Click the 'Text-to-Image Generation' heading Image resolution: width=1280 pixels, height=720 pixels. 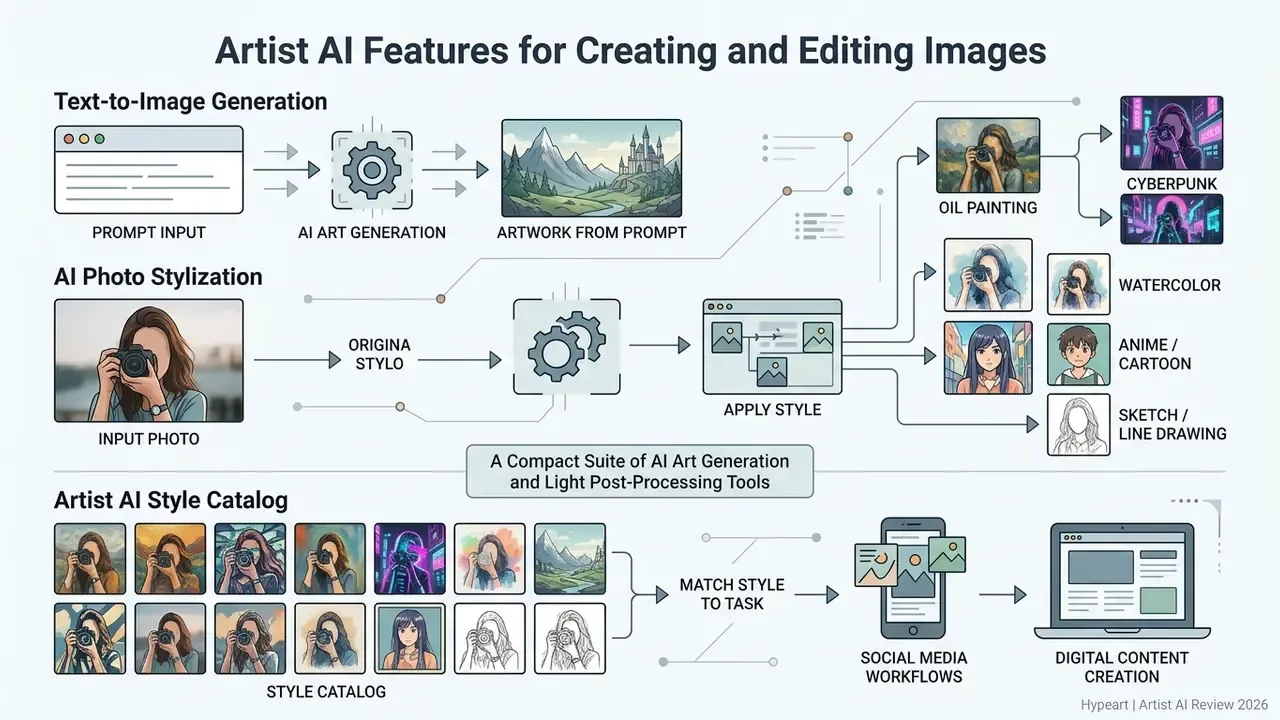[x=191, y=101]
